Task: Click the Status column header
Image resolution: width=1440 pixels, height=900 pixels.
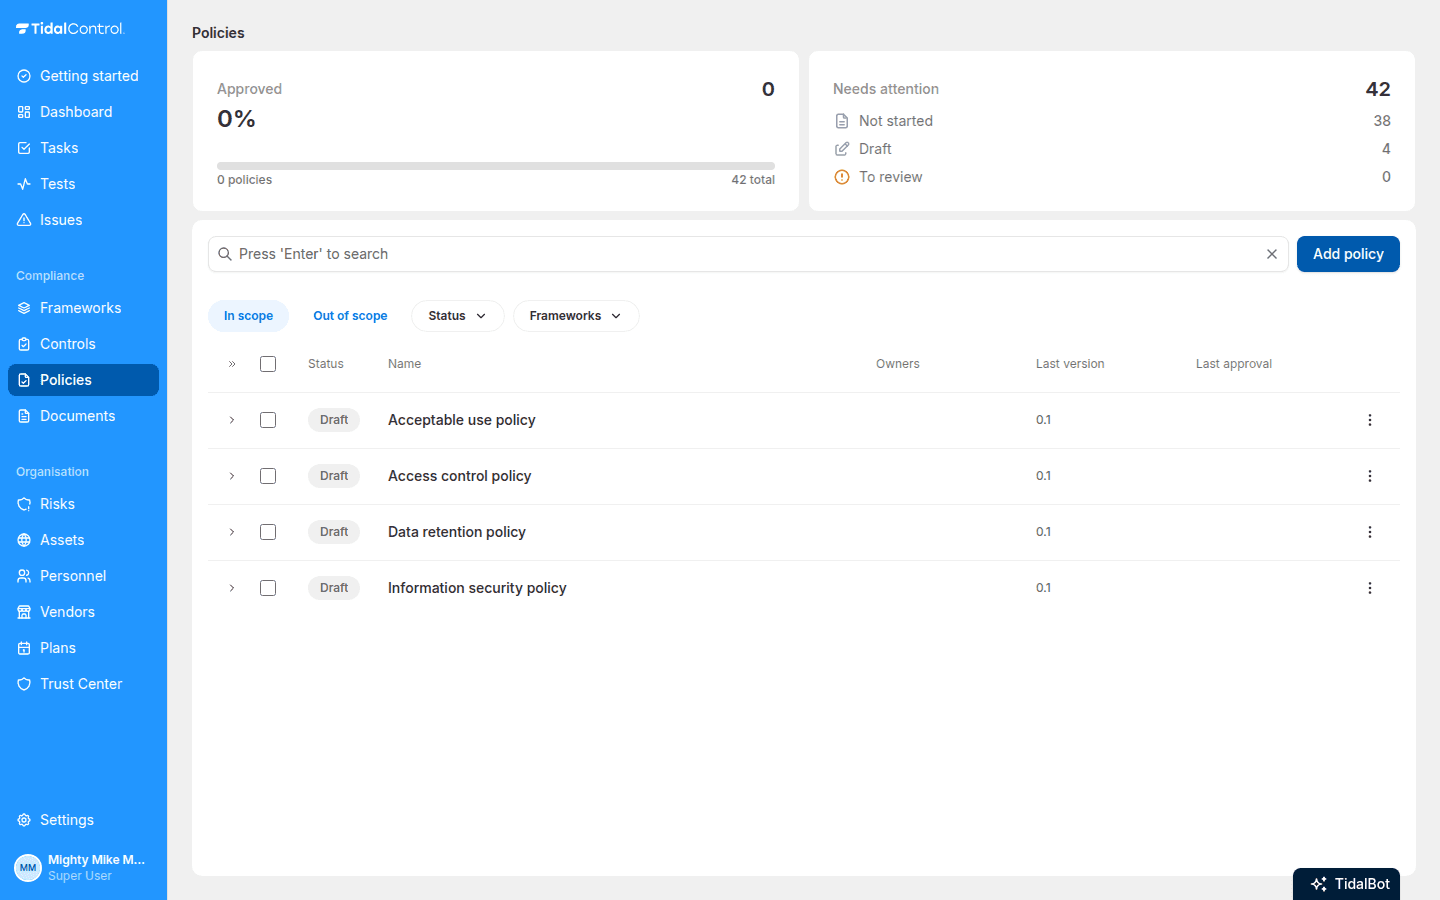Action: [x=326, y=364]
